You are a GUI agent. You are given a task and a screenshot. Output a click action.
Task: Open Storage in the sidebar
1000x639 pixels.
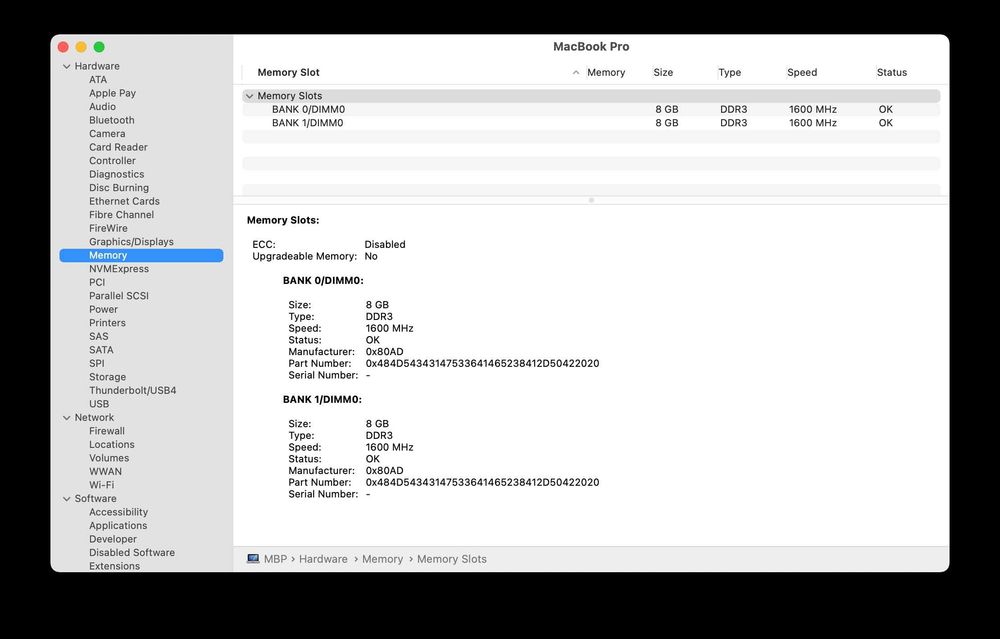[108, 377]
